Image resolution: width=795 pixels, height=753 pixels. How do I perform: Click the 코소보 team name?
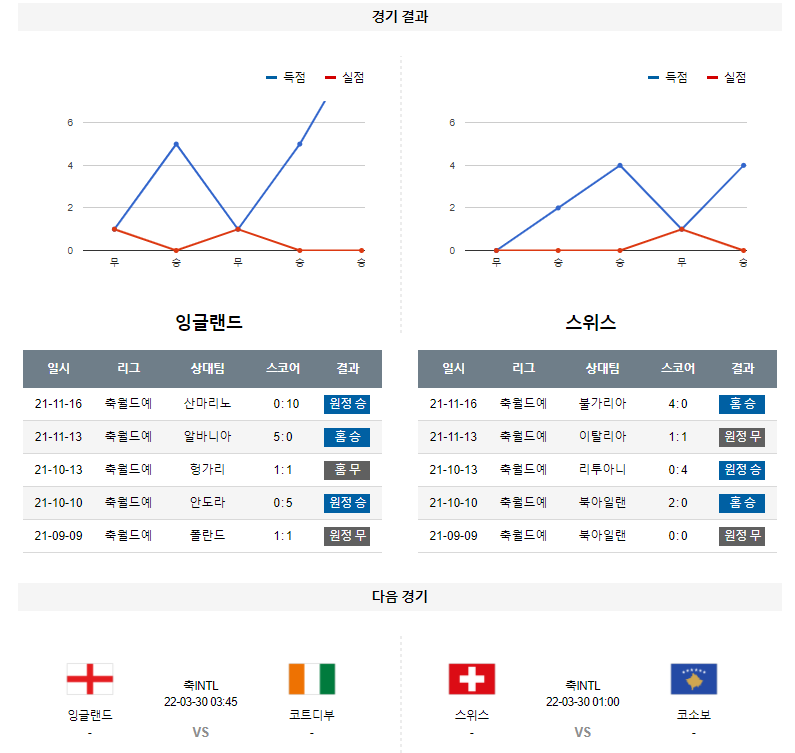point(694,715)
